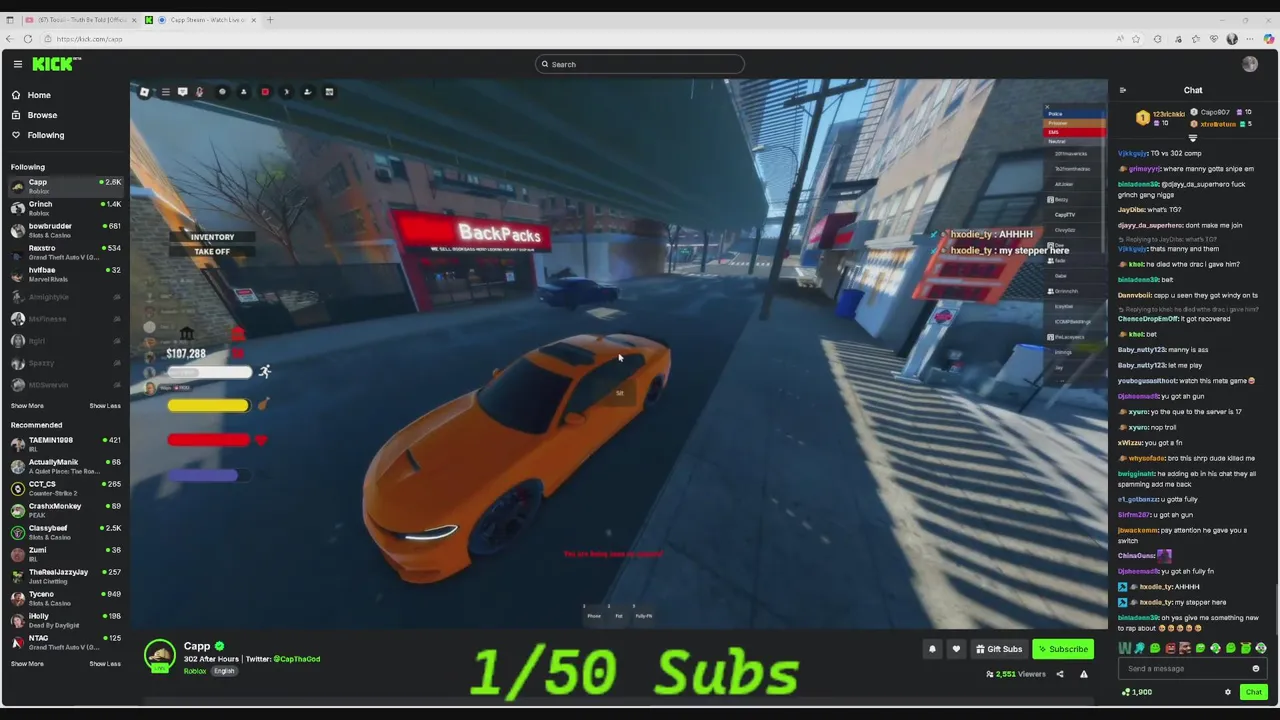1280x720 pixels.
Task: Open Grinch channel in Following list
Action: (65, 208)
